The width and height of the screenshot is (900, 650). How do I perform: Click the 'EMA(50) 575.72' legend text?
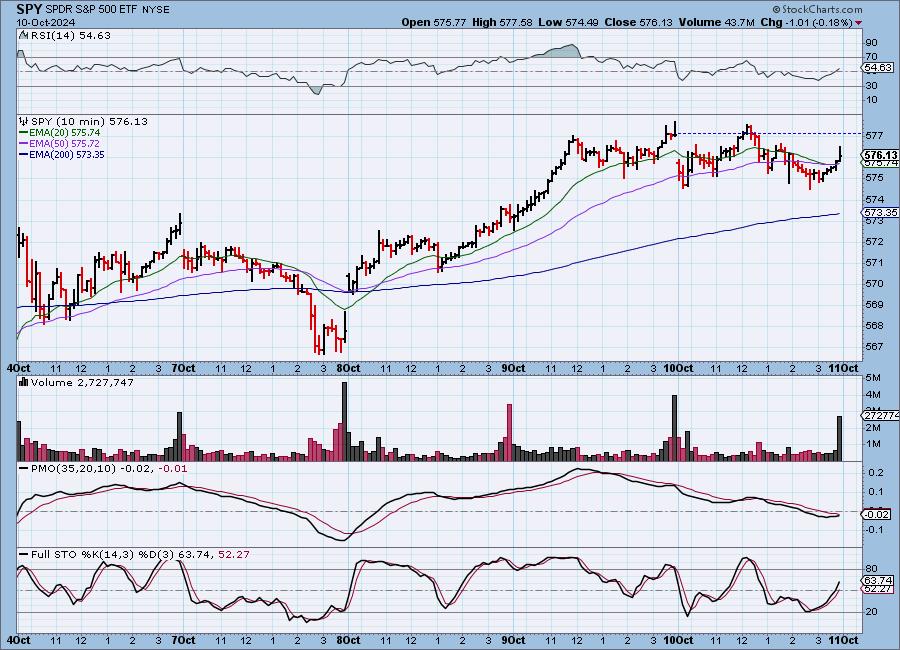(64, 144)
